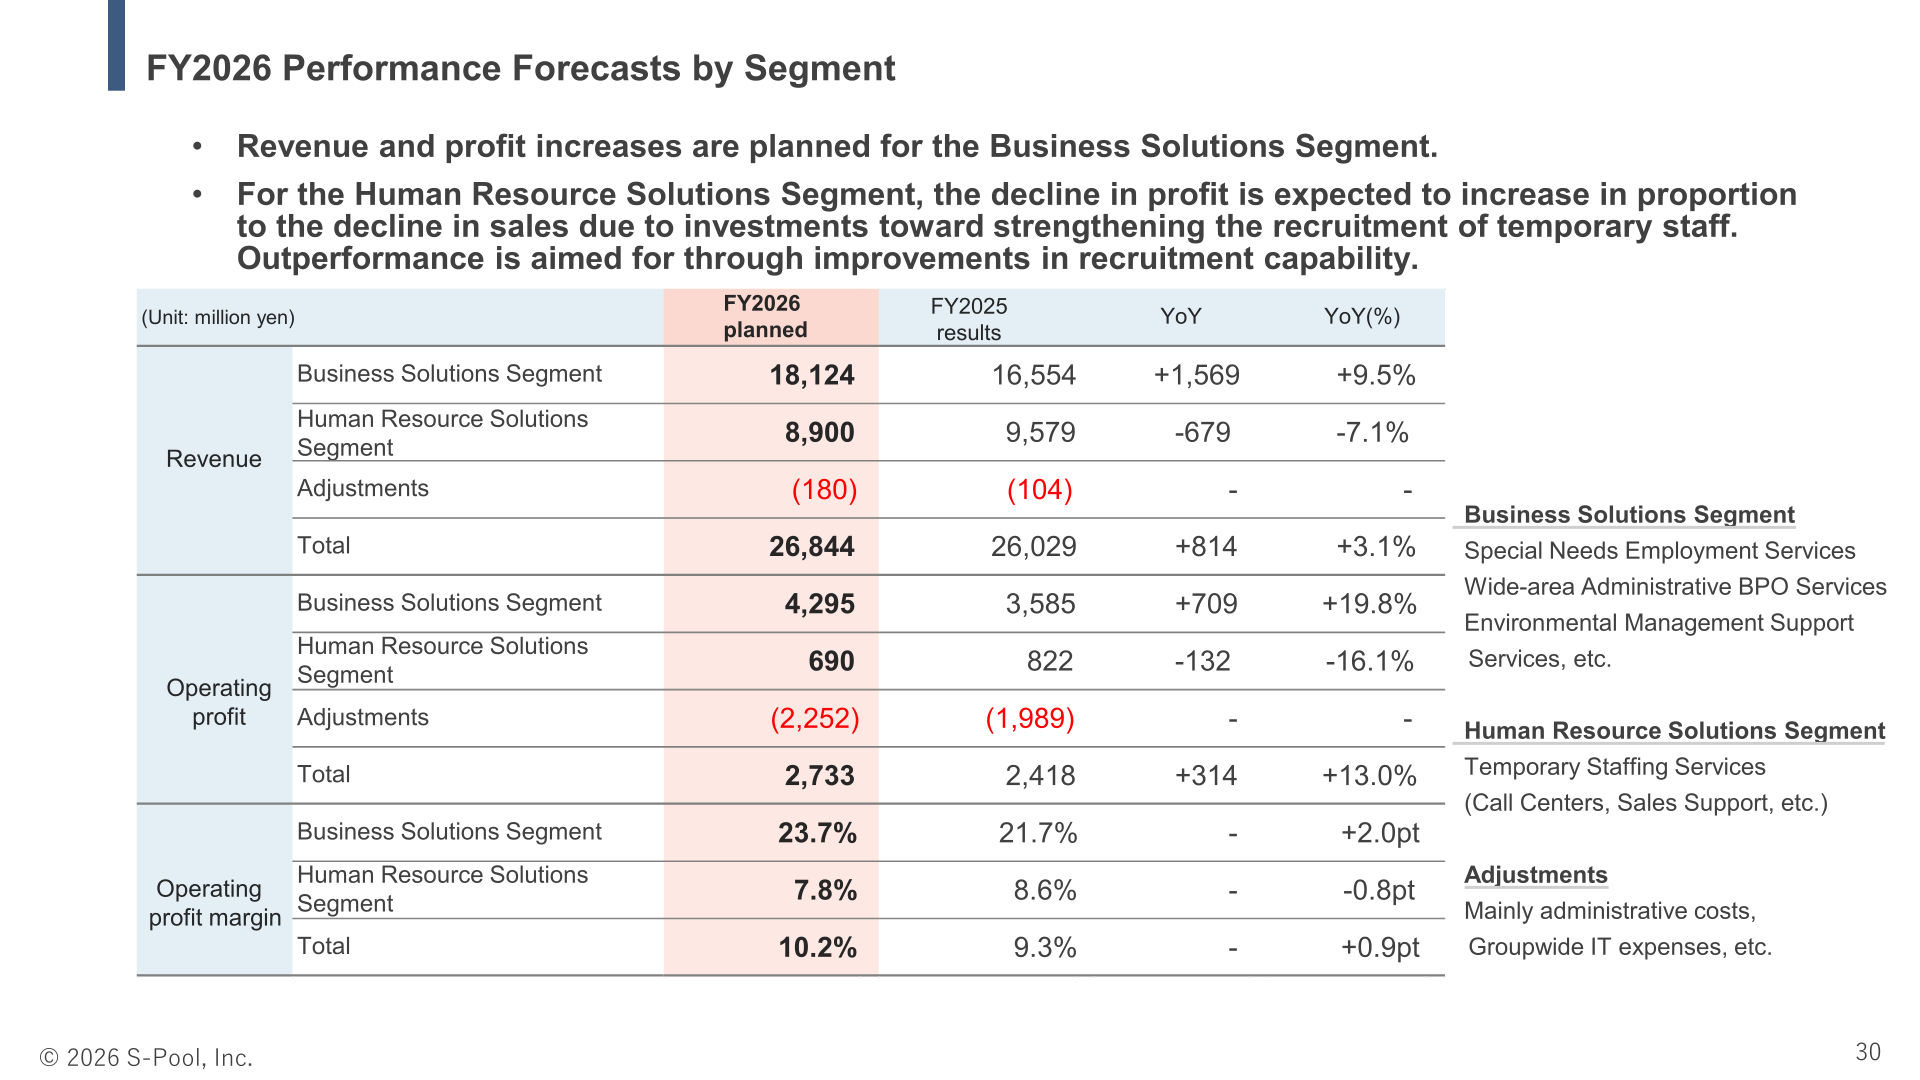
Task: Select operating profit 4,295
Action: coord(820,604)
